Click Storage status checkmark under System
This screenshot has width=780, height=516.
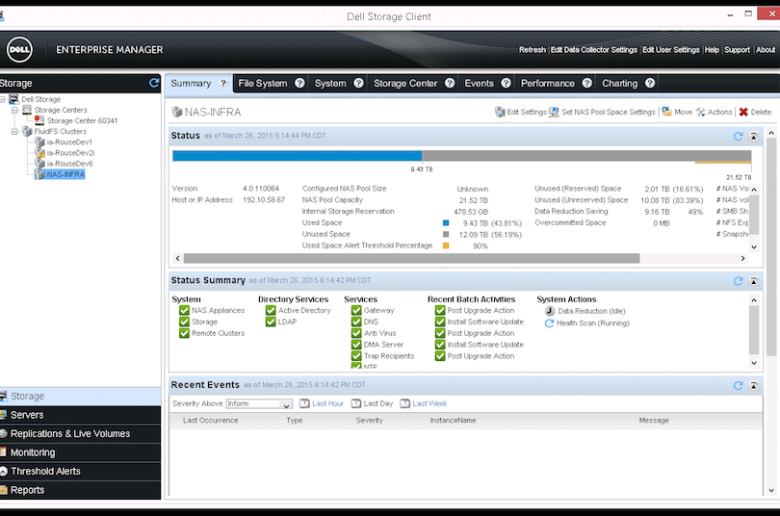pos(184,322)
